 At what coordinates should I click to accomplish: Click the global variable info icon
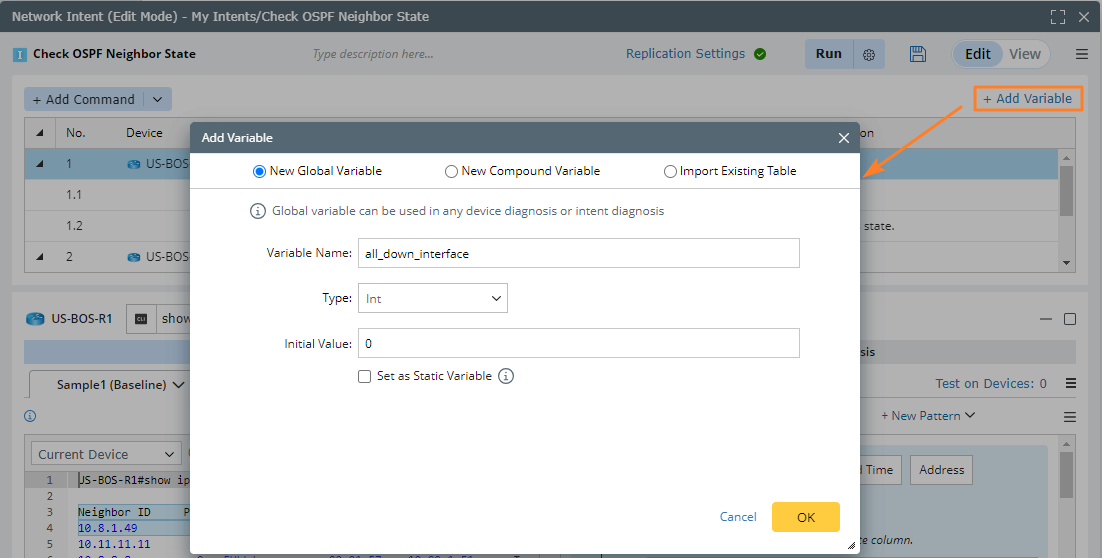click(x=258, y=211)
